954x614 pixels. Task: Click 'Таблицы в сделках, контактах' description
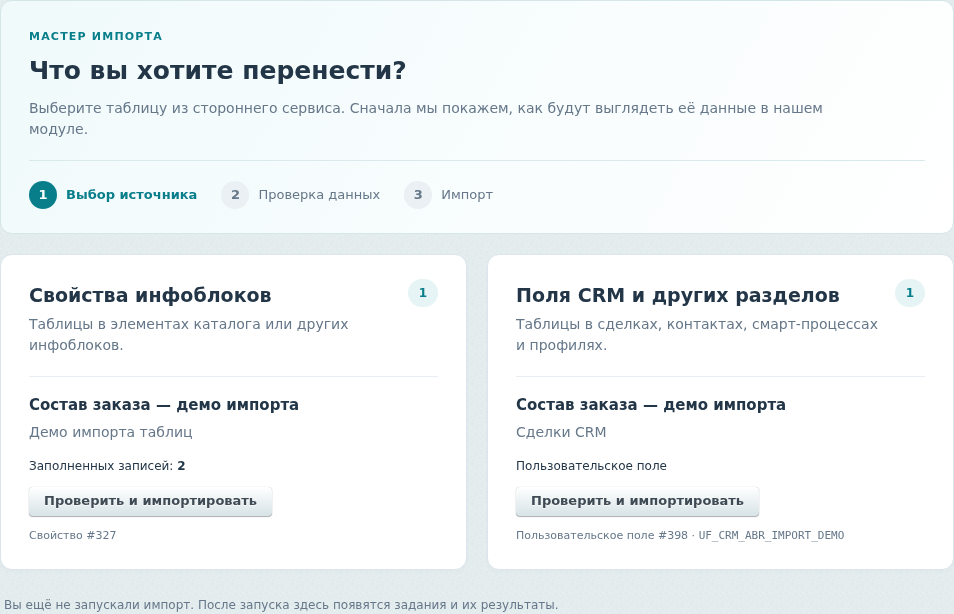697,335
